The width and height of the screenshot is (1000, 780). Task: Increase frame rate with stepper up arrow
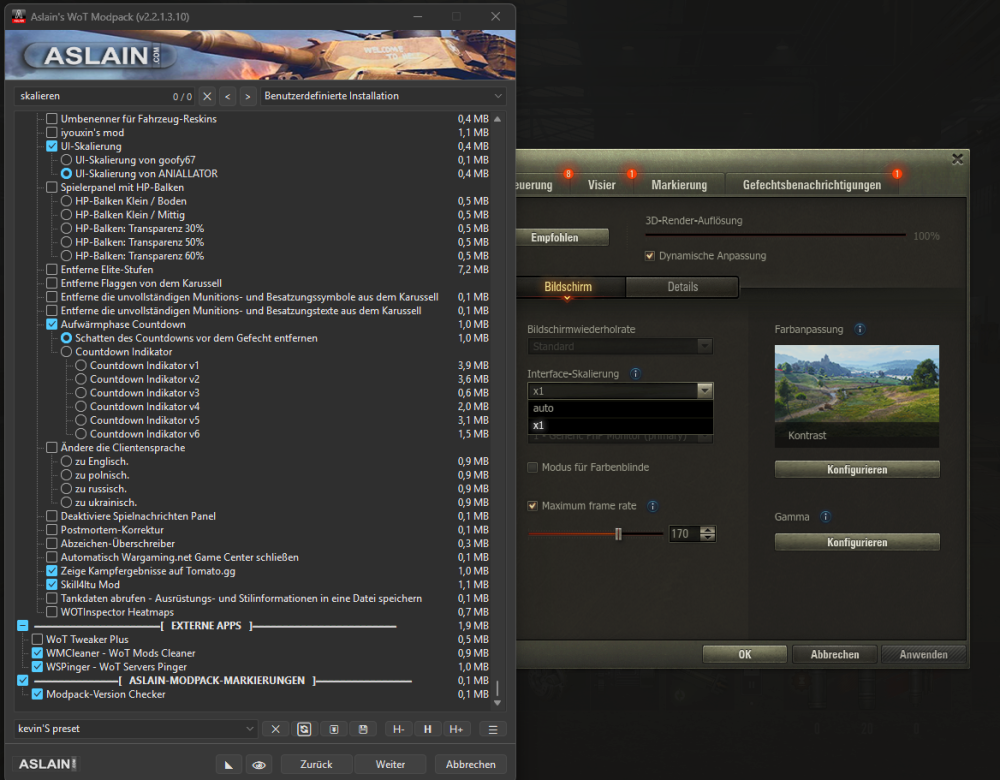coord(708,530)
